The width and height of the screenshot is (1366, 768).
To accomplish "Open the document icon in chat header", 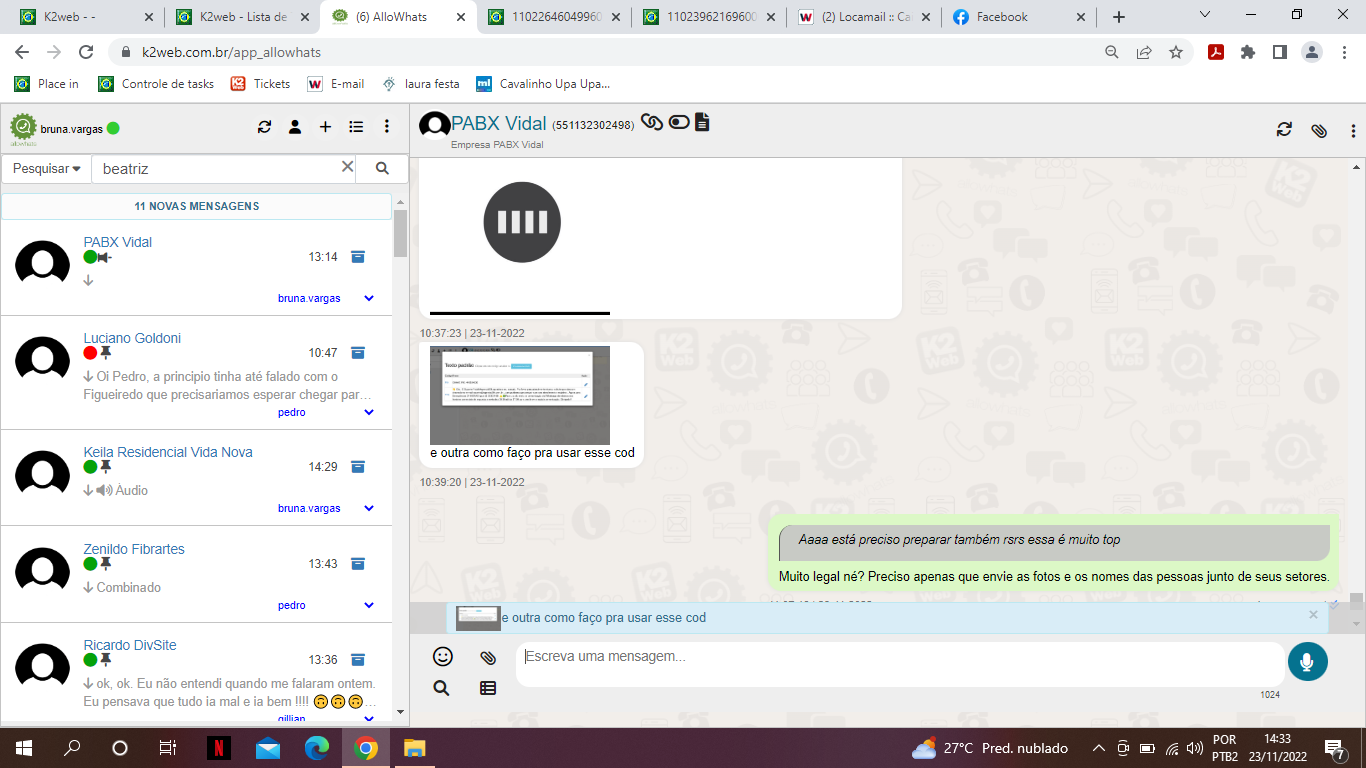I will (x=702, y=122).
